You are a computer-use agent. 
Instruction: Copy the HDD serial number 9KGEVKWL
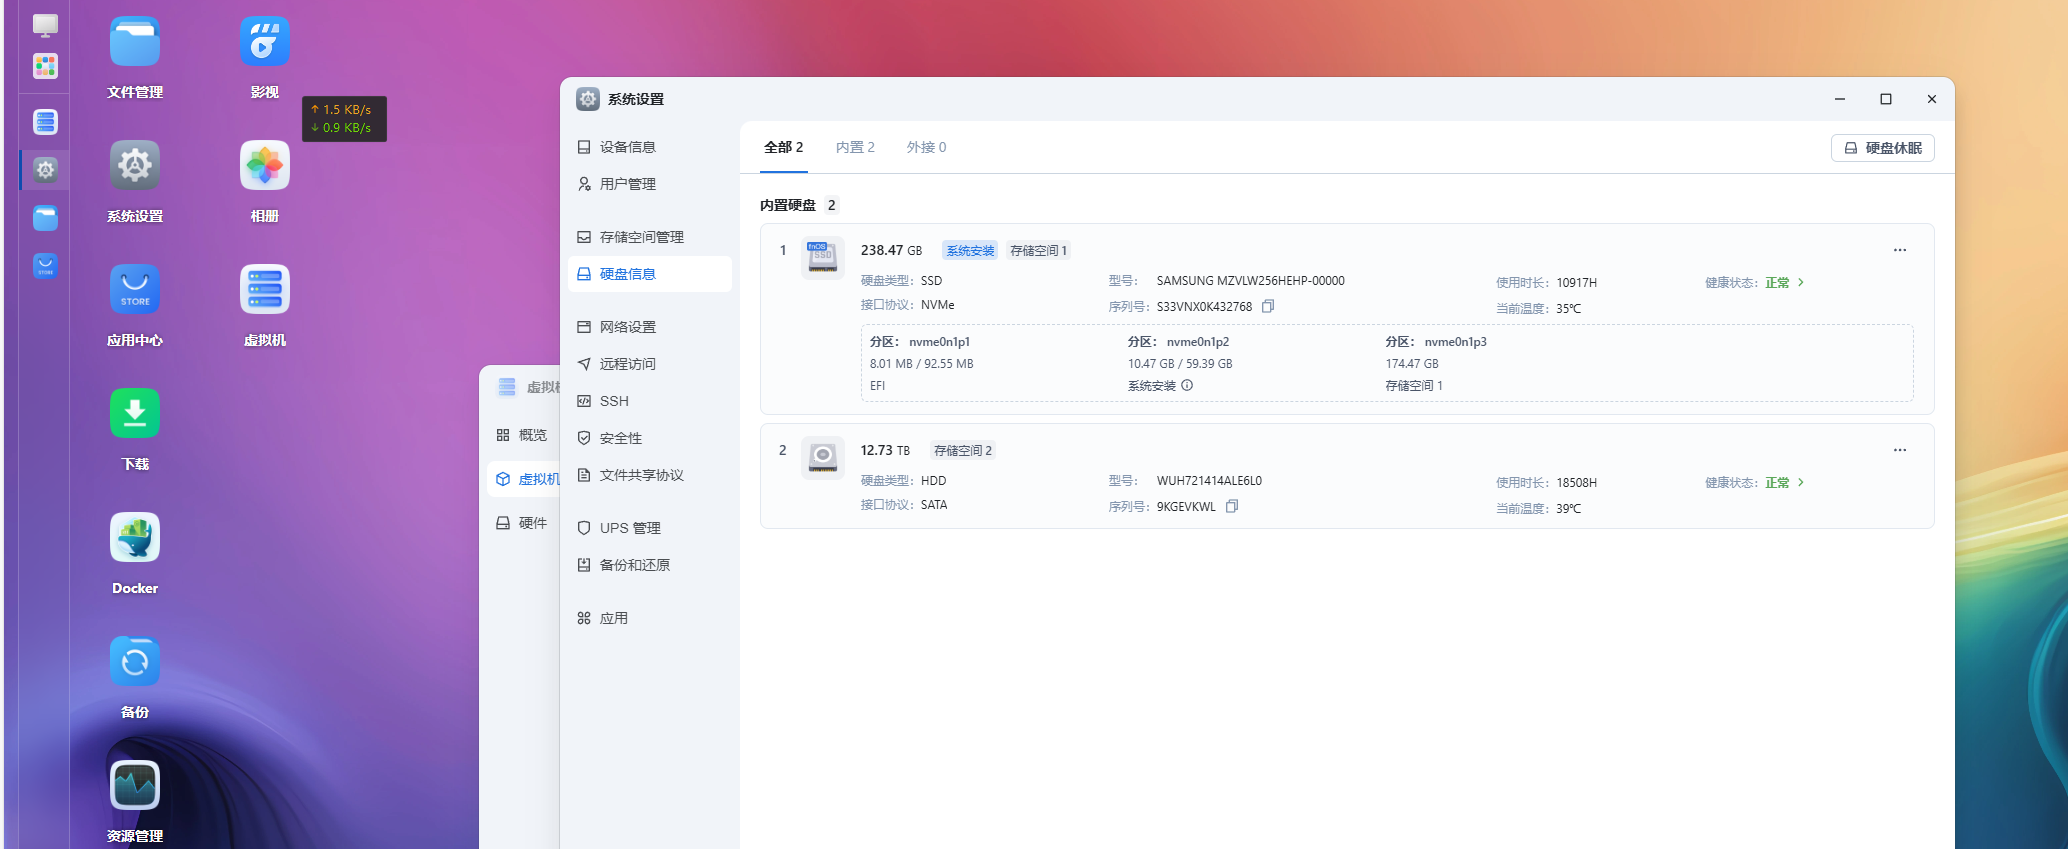[x=1232, y=507]
